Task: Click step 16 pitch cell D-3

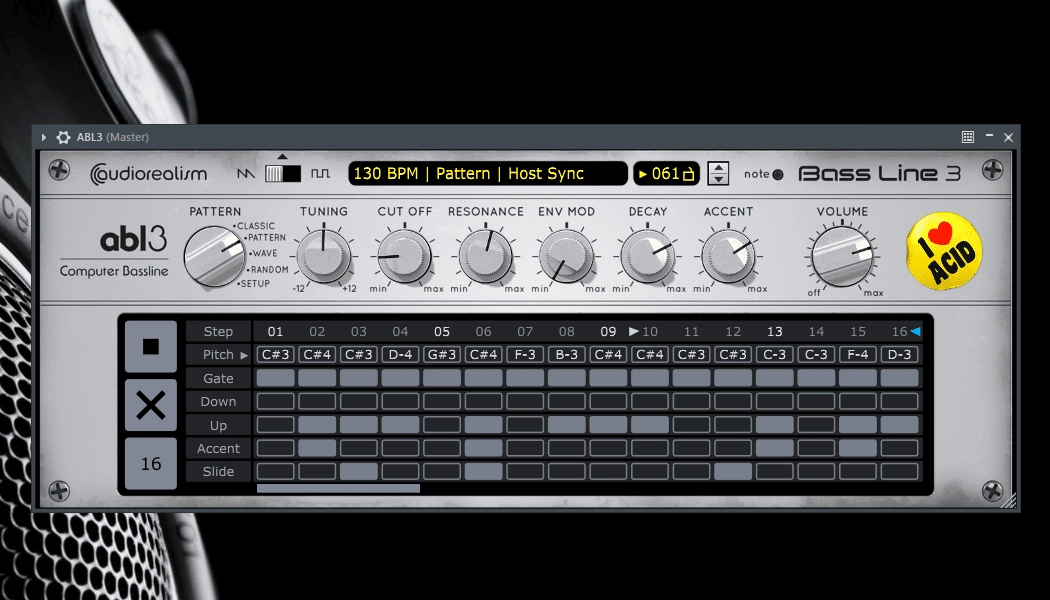Action: point(899,354)
